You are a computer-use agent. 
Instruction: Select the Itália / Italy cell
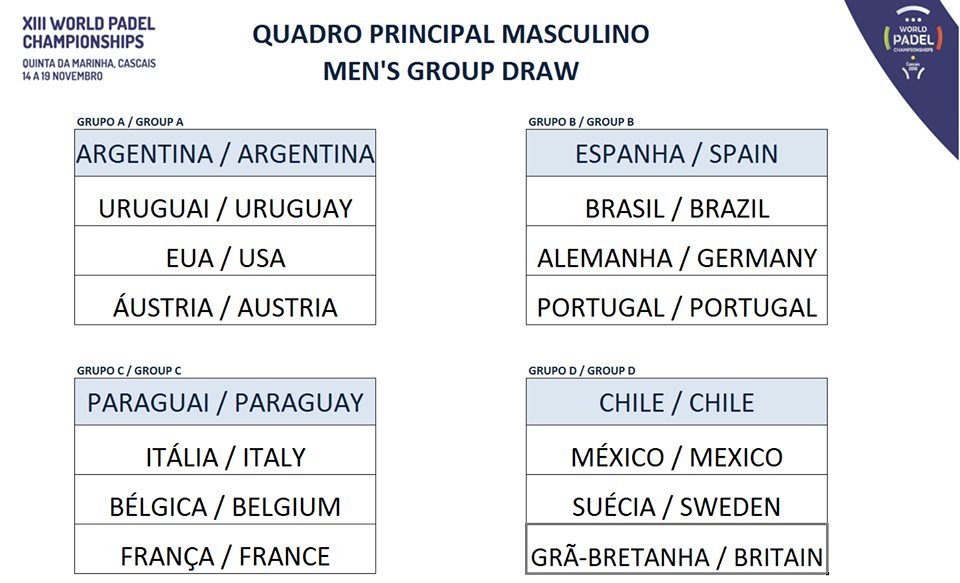coord(225,457)
